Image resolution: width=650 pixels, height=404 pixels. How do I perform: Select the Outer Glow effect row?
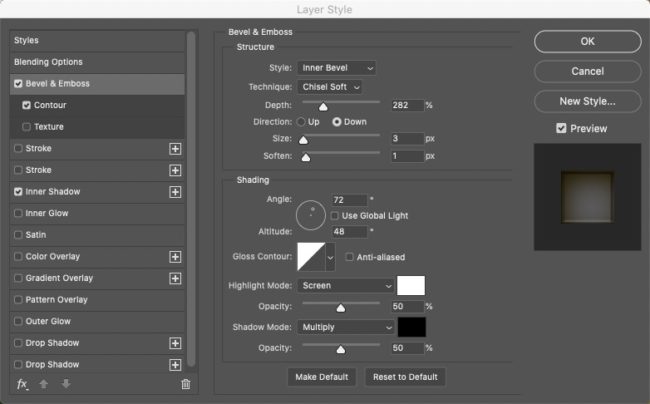tap(97, 321)
